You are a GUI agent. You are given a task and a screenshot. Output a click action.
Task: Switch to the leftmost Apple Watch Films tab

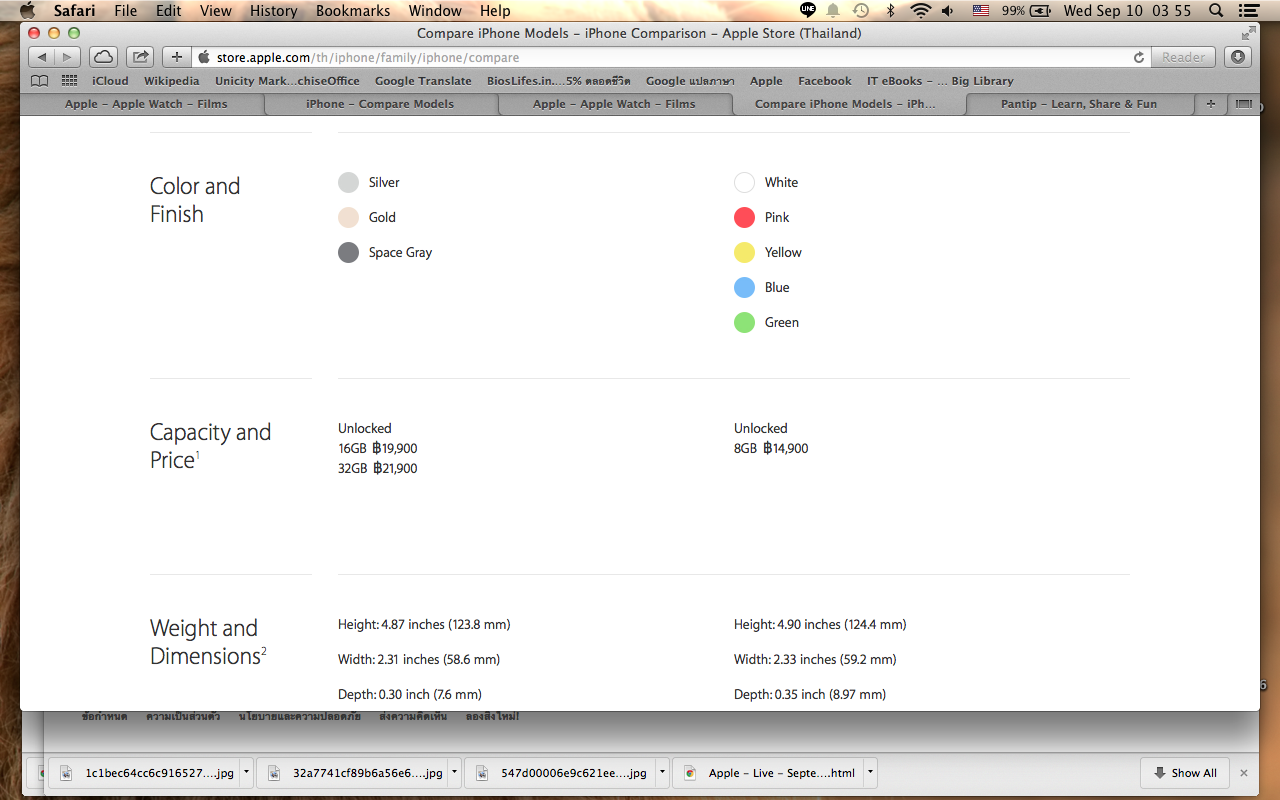(146, 104)
